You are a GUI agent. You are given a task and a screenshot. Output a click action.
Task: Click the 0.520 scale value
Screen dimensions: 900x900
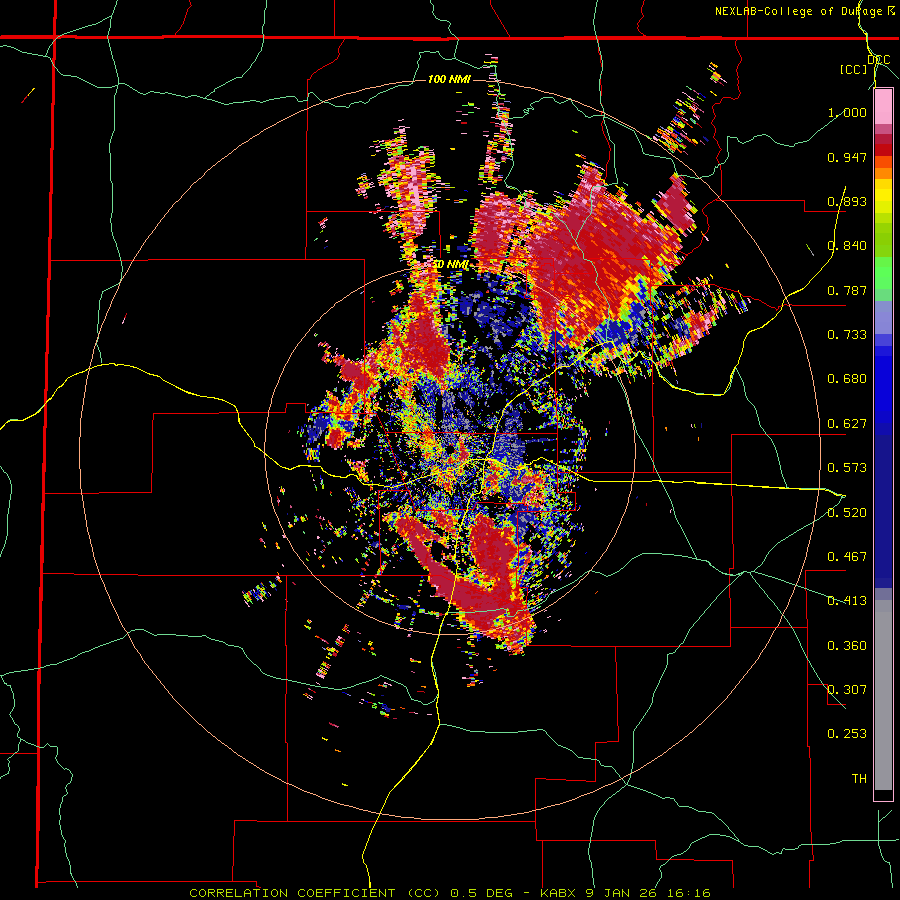(x=847, y=513)
